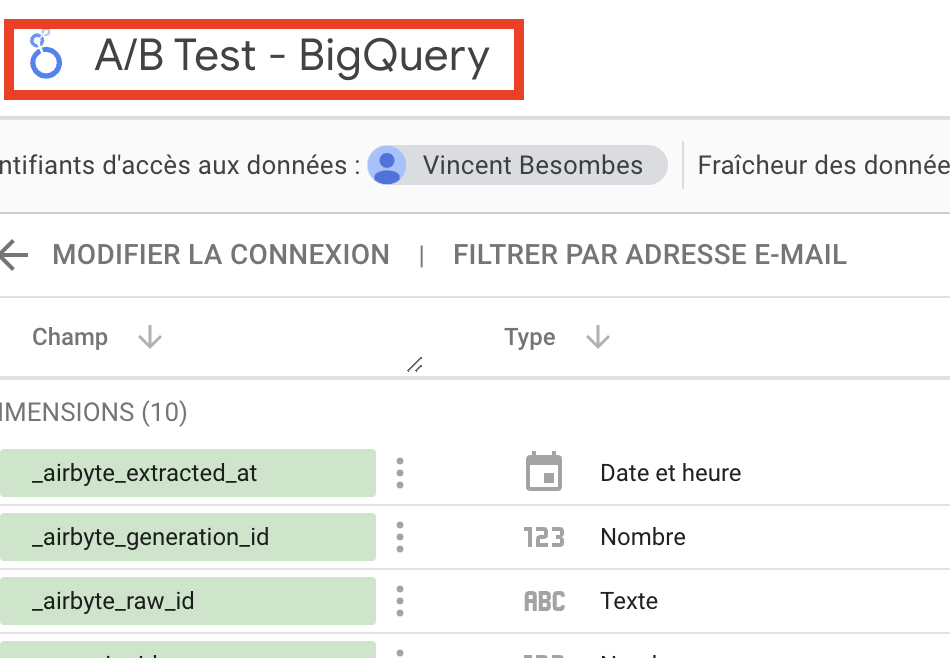This screenshot has height=658, width=950.
Task: Click the user avatar icon beside Vincent Besombes
Action: tap(387, 165)
